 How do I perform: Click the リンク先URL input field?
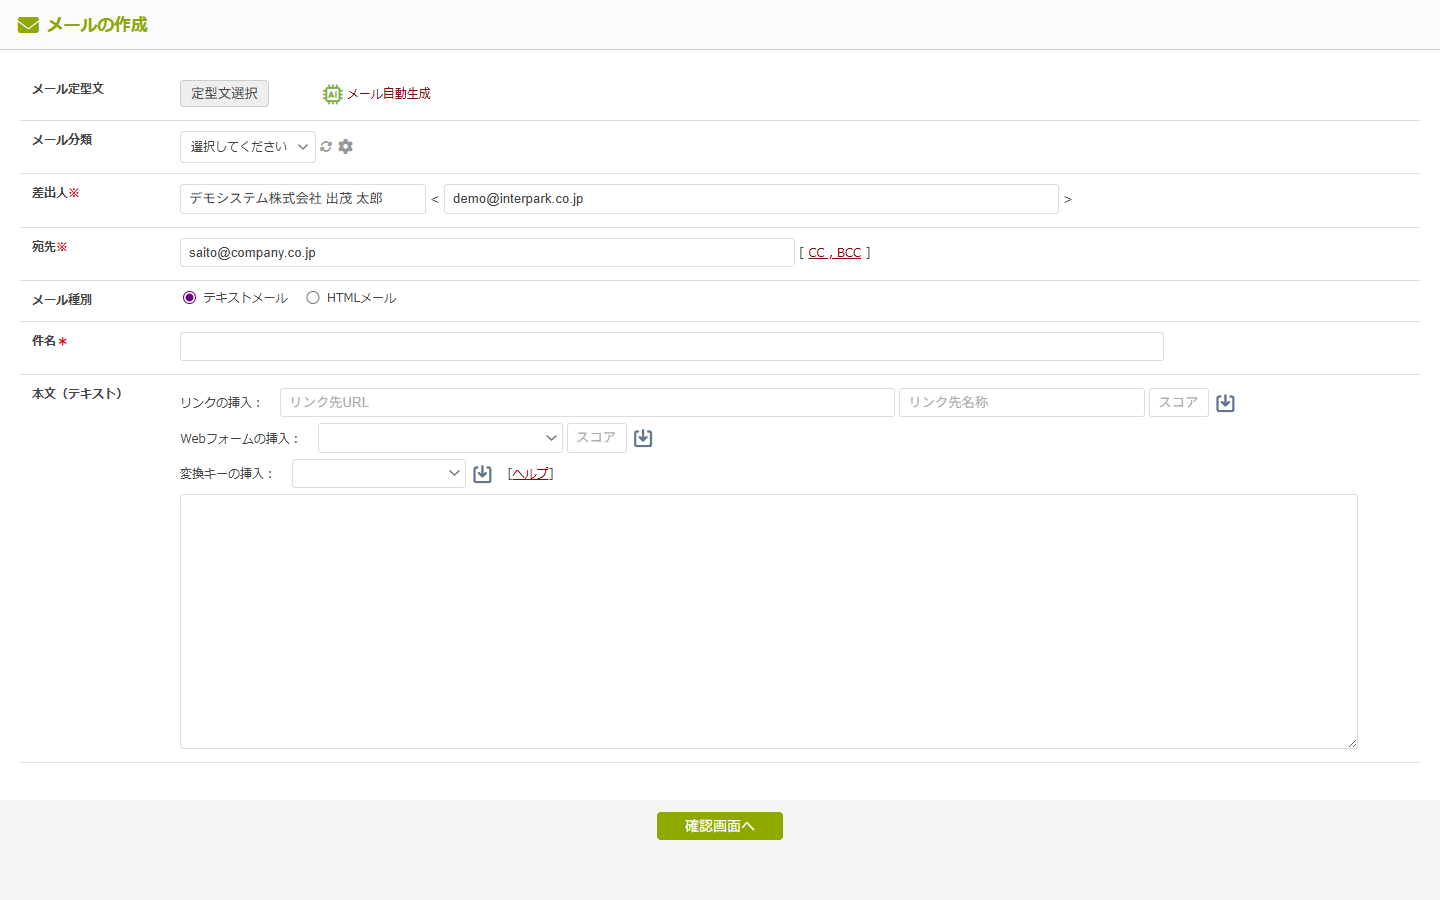587,403
